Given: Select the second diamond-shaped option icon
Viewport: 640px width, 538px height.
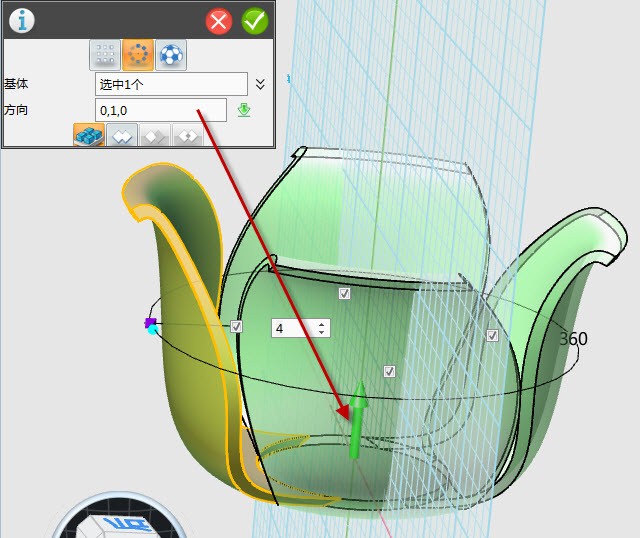Looking at the screenshot, I should [x=122, y=136].
